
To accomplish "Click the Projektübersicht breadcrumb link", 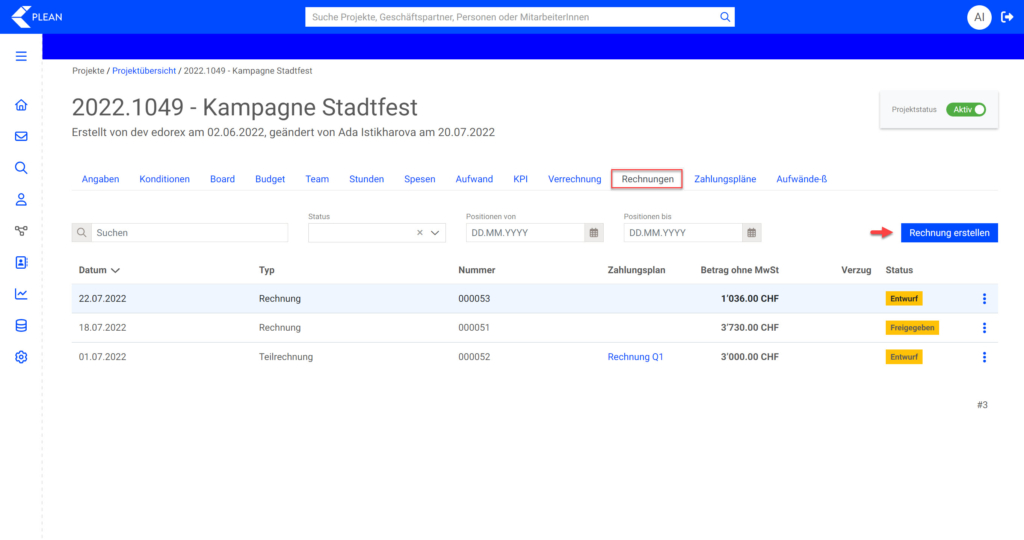I will coord(143,71).
